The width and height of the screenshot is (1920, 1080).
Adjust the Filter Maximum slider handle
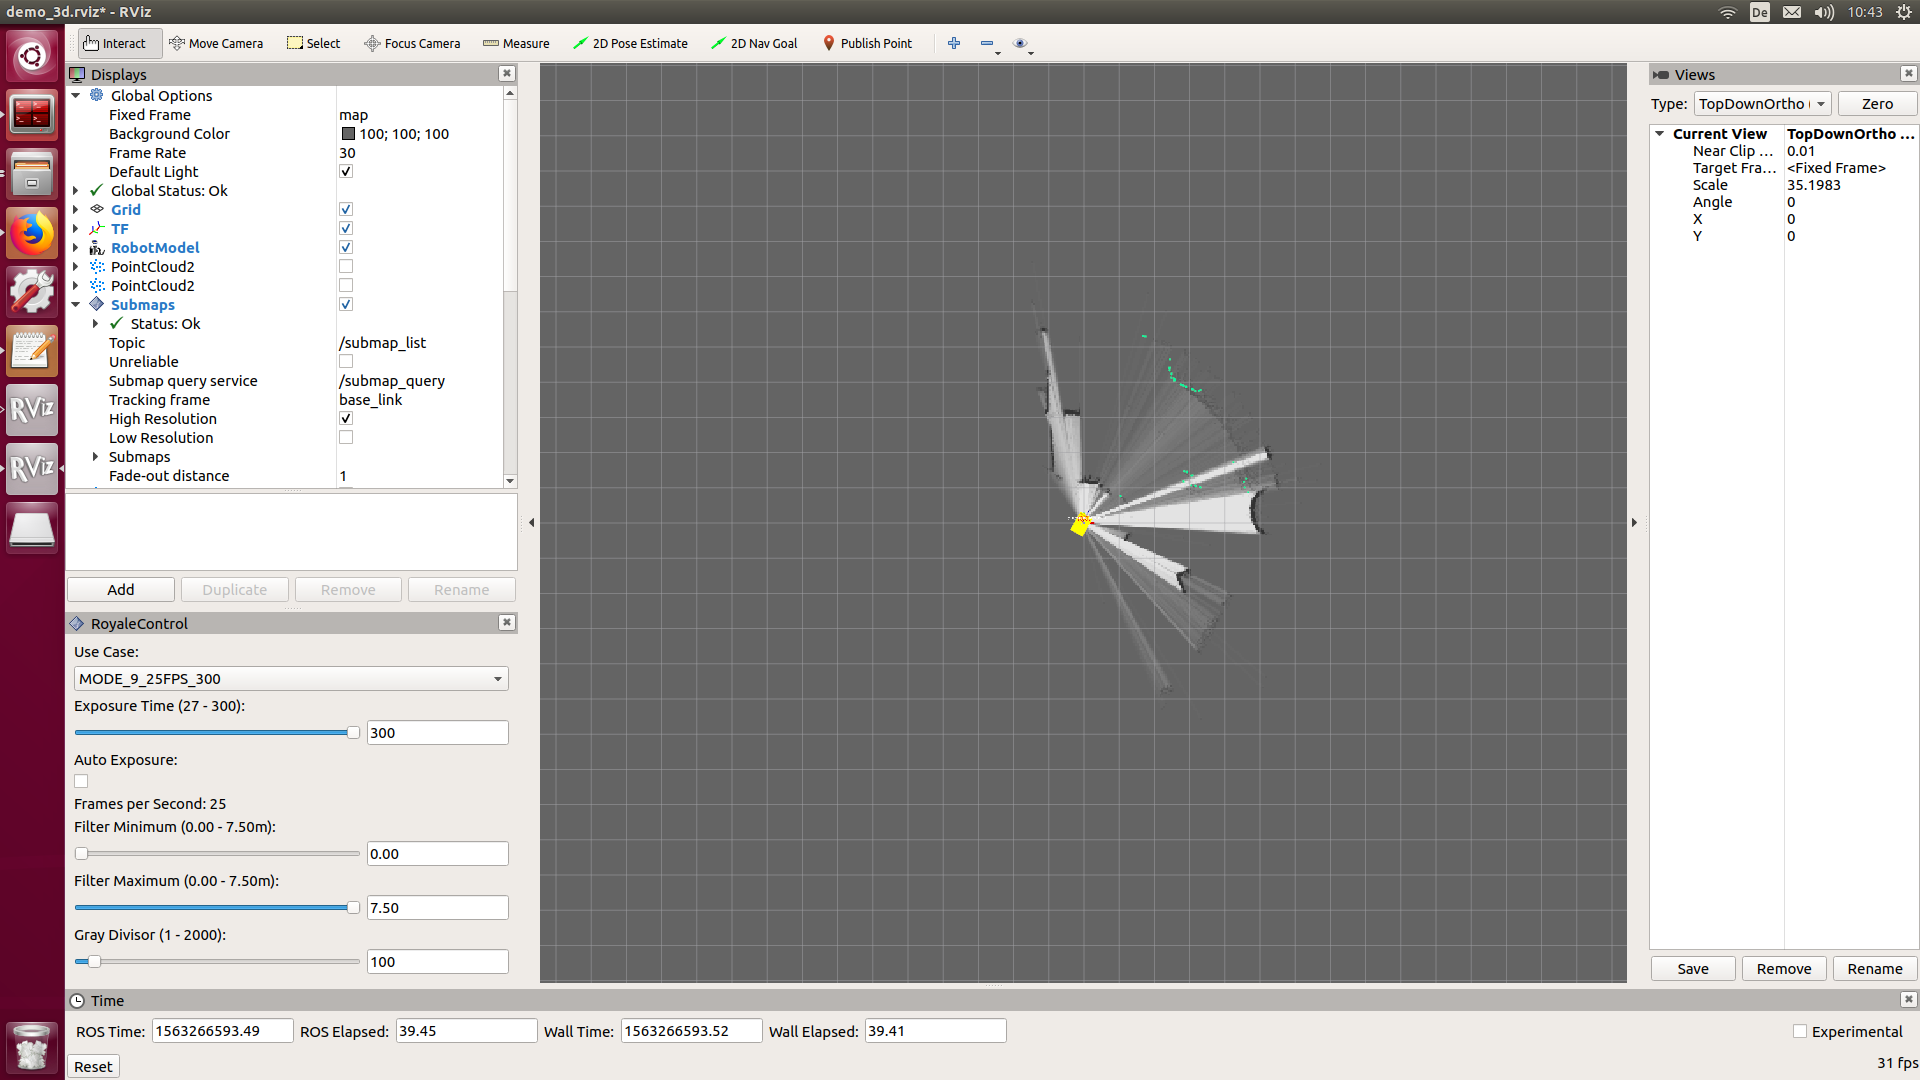353,908
